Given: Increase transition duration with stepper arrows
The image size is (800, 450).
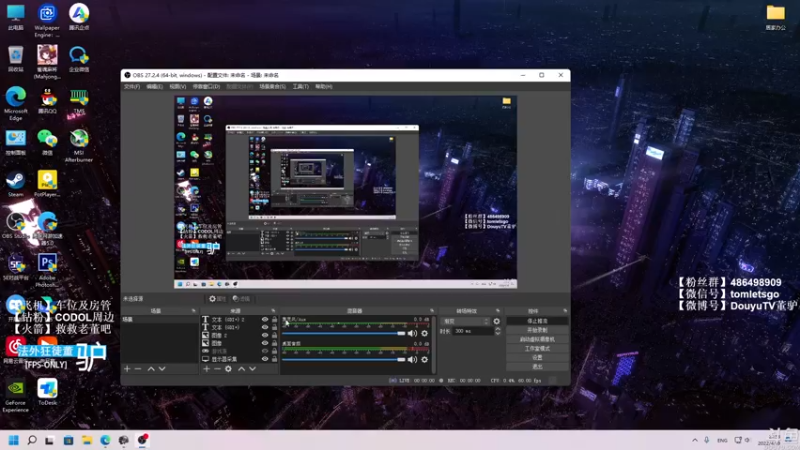Looking at the screenshot, I should (497, 329).
